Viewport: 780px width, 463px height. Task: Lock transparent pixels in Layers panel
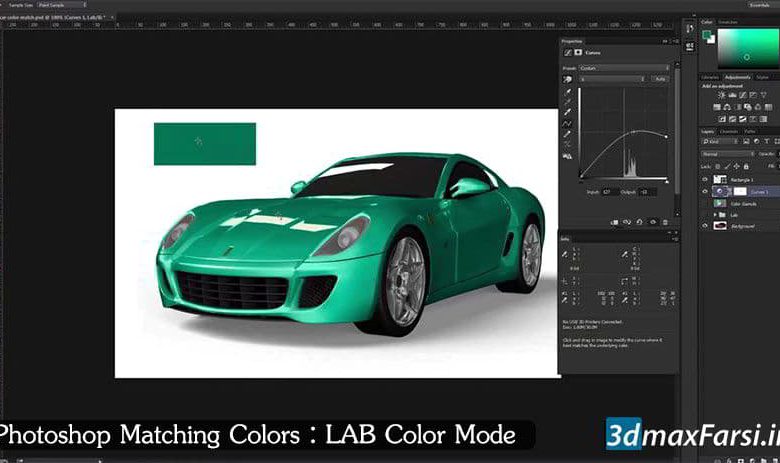[717, 167]
